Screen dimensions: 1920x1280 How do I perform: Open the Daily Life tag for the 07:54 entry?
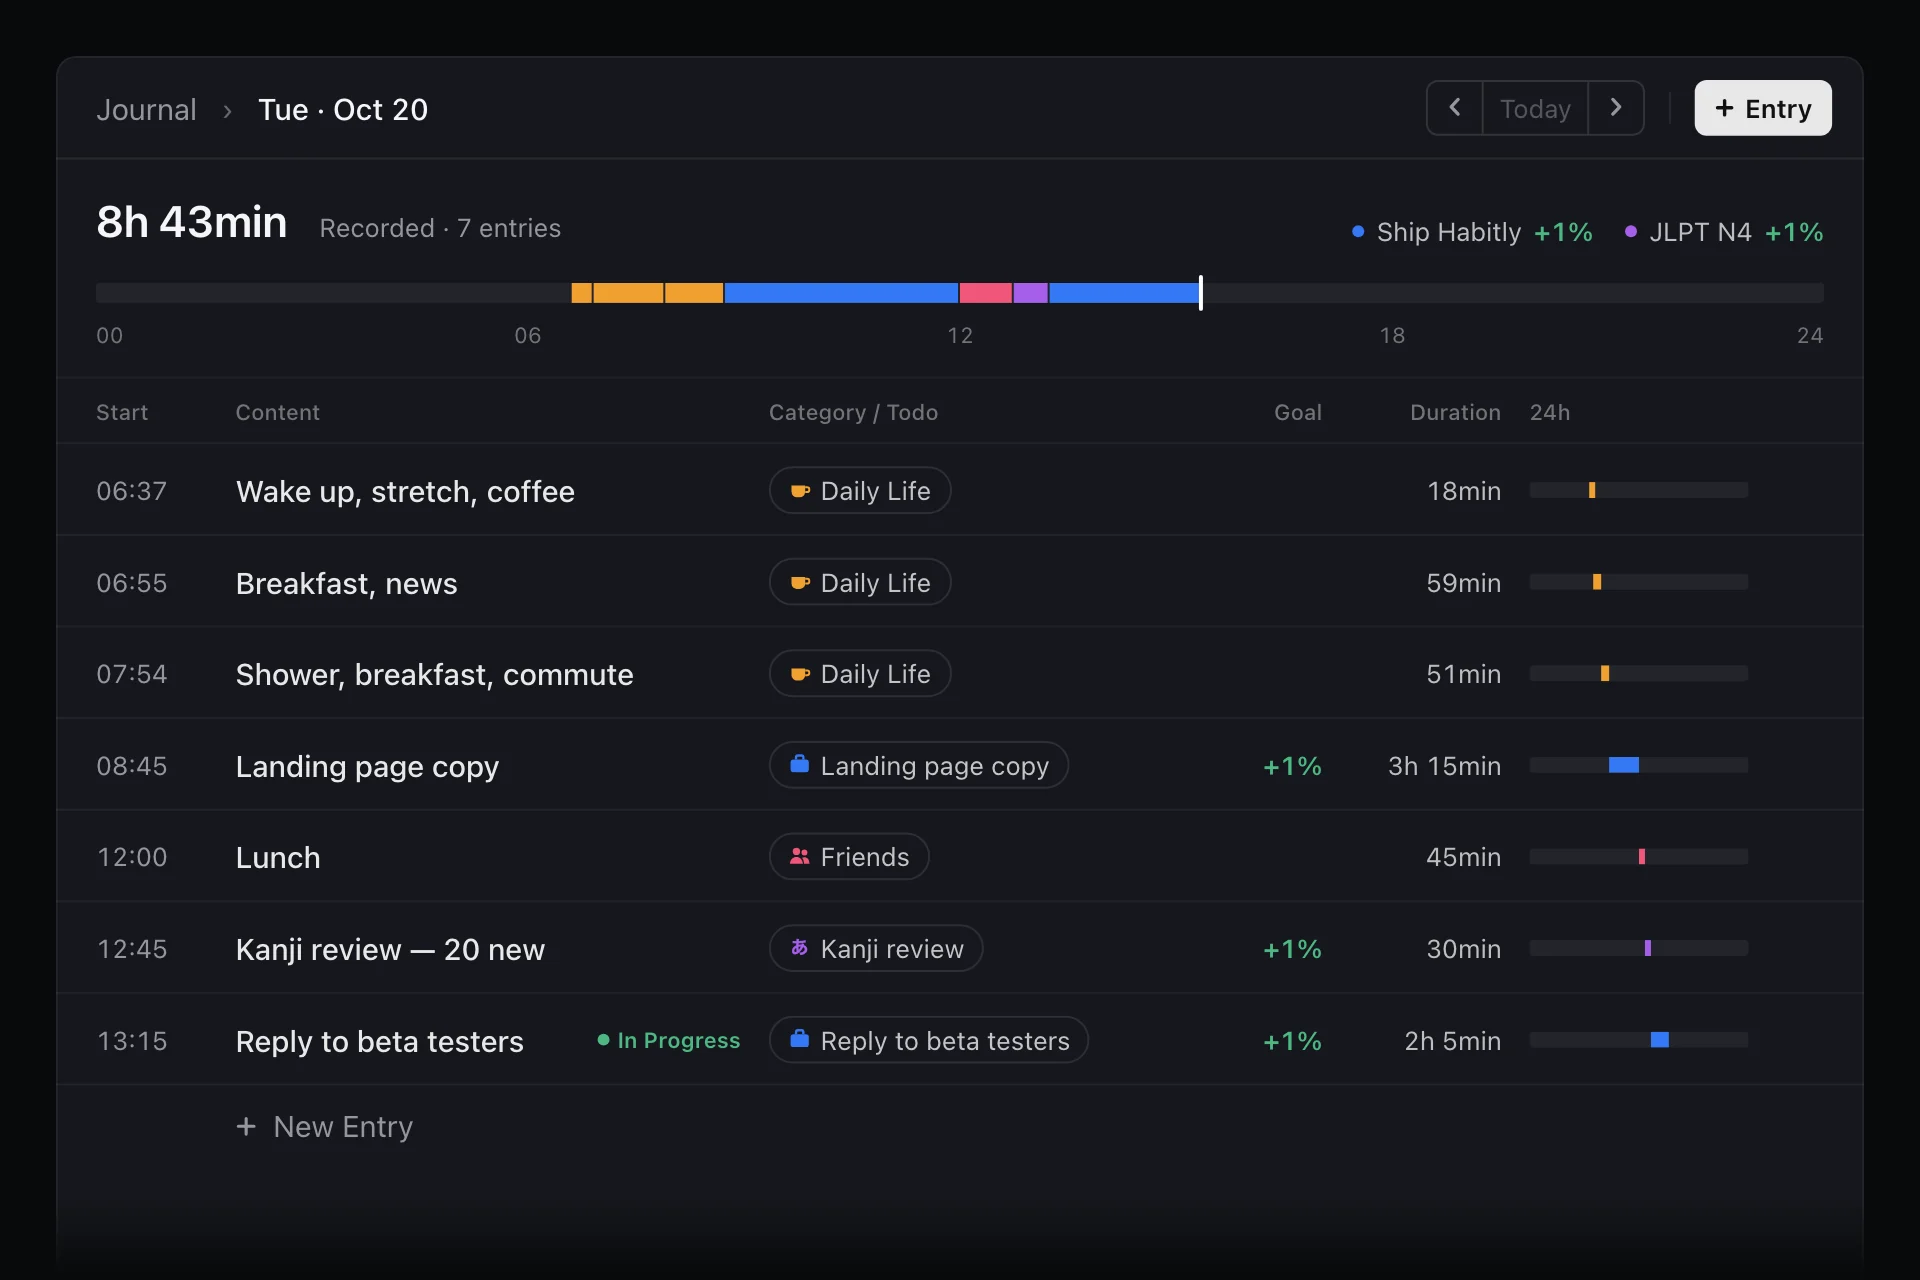coord(860,674)
